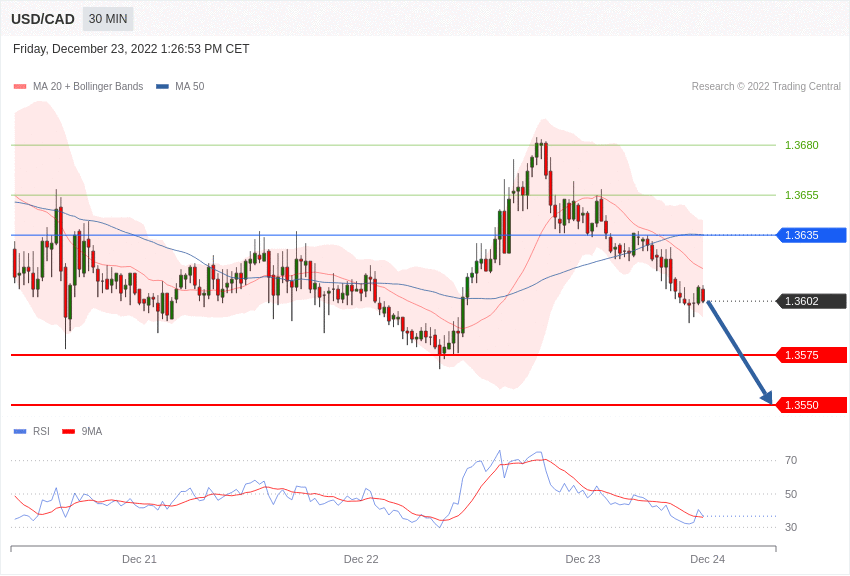Click the Friday, December 23, 2022 timestamp
The width and height of the screenshot is (850, 576).
(131, 49)
